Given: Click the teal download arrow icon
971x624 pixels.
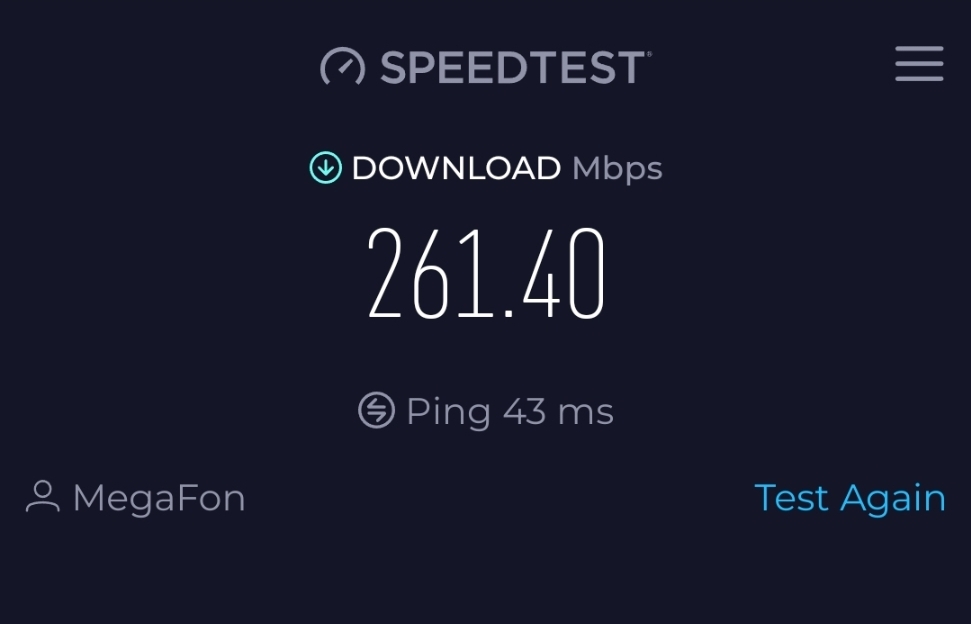Looking at the screenshot, I should click(326, 167).
